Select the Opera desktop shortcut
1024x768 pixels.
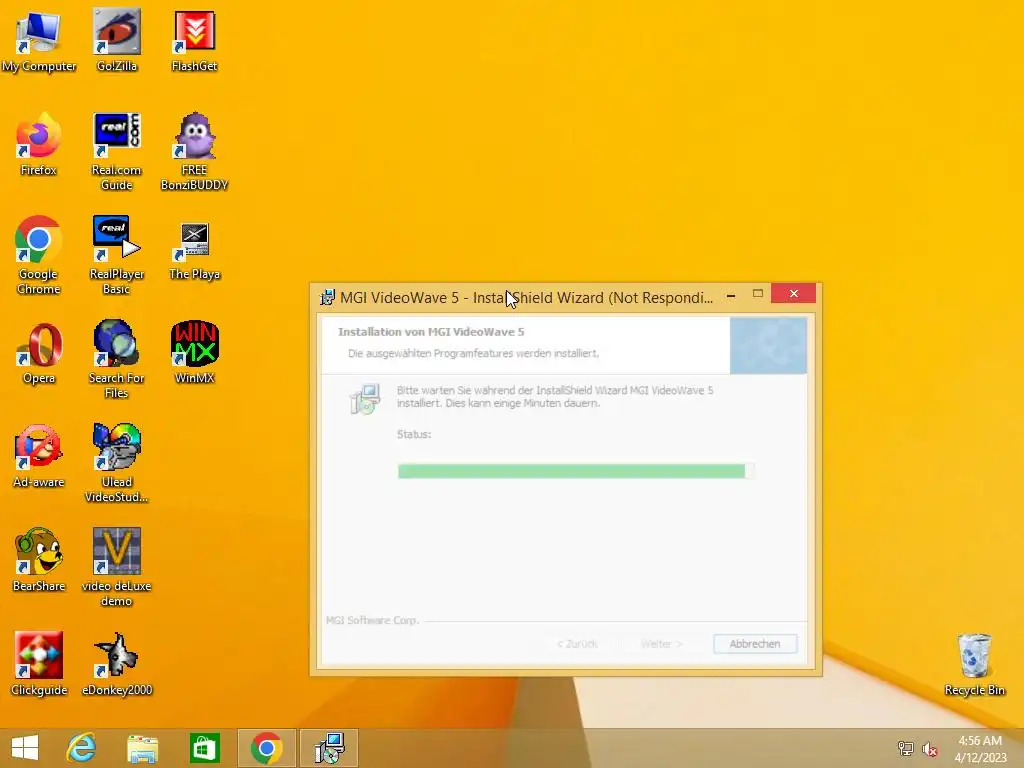pyautogui.click(x=39, y=353)
